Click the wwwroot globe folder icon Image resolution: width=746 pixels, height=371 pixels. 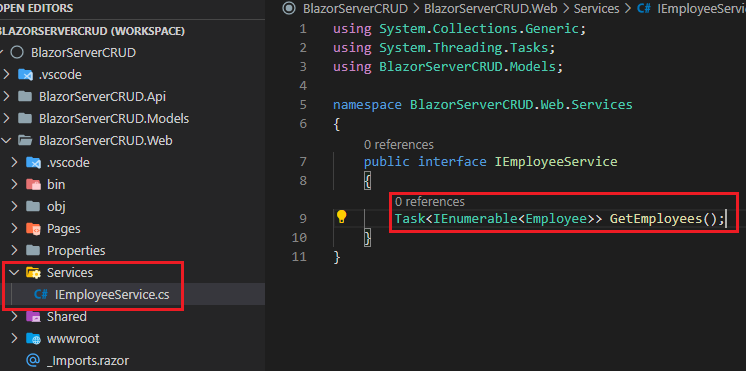pos(33,339)
